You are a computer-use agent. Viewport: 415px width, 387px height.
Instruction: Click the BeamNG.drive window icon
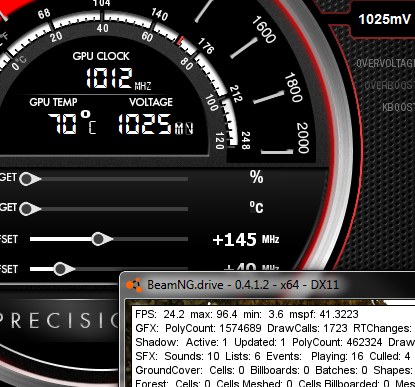[134, 285]
